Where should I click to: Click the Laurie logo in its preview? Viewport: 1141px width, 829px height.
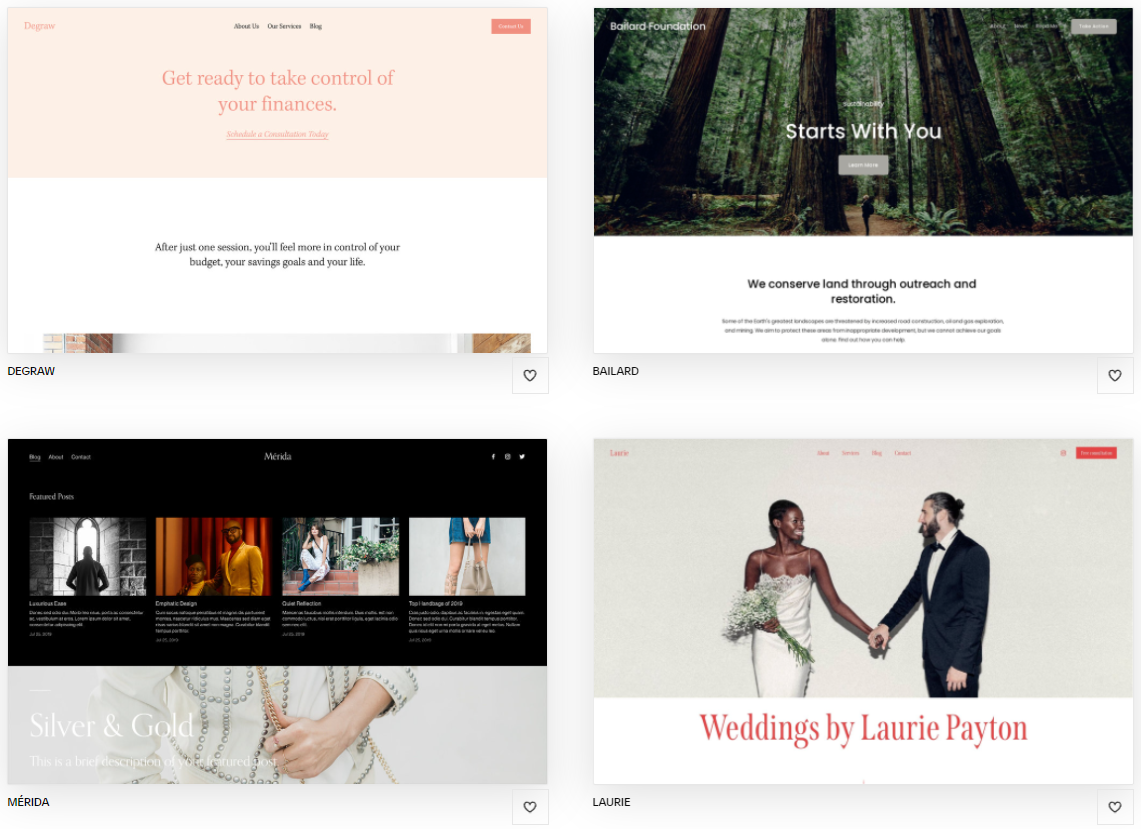pyautogui.click(x=619, y=453)
